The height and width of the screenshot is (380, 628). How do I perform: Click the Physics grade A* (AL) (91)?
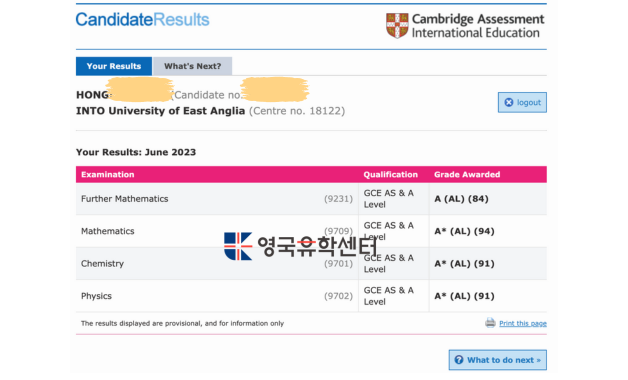click(464, 296)
